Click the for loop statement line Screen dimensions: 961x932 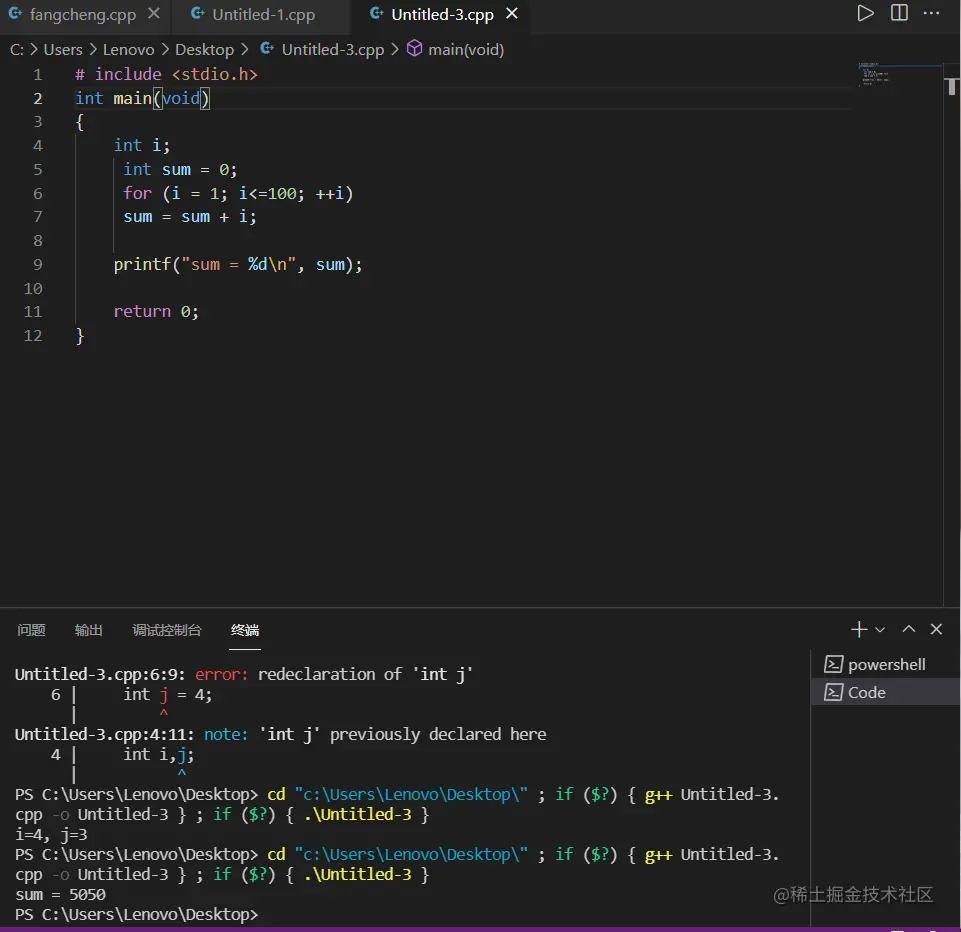tap(238, 194)
